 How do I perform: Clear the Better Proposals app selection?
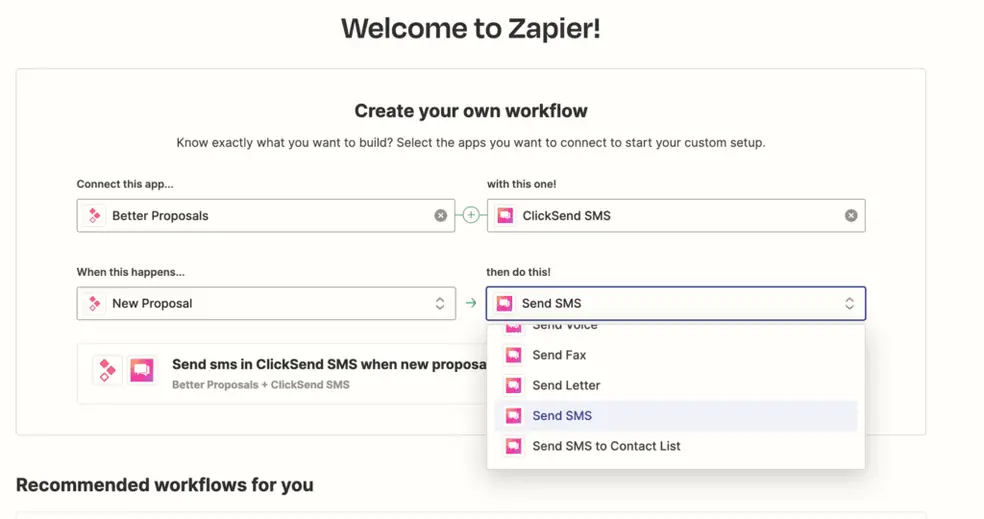point(441,215)
